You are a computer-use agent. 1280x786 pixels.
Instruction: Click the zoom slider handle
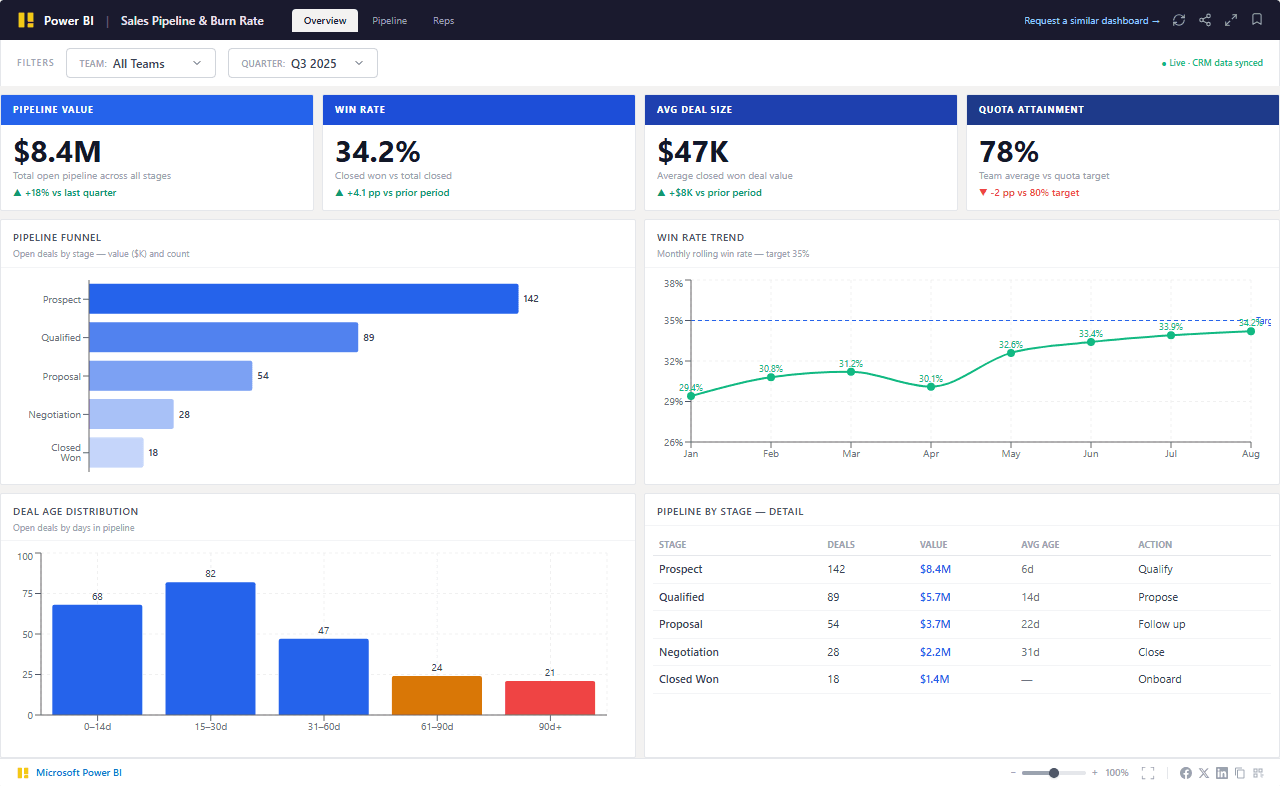1054,773
